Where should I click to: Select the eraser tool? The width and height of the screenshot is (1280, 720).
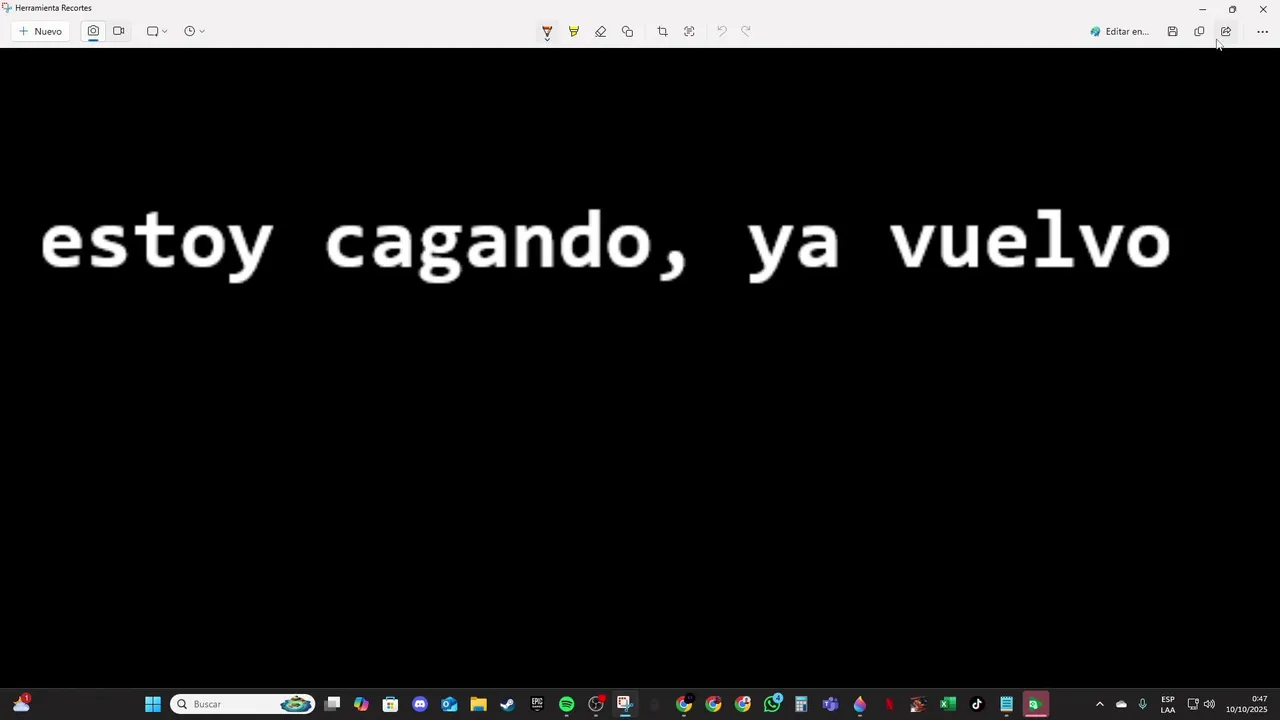[x=601, y=31]
